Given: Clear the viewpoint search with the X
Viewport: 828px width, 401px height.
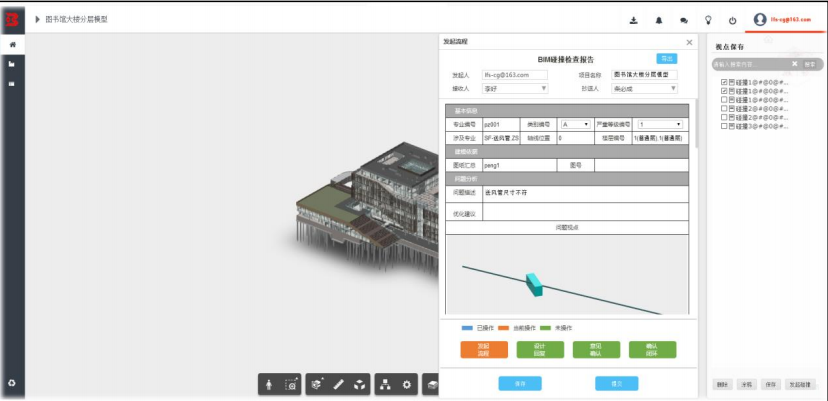Looking at the screenshot, I should click(795, 64).
